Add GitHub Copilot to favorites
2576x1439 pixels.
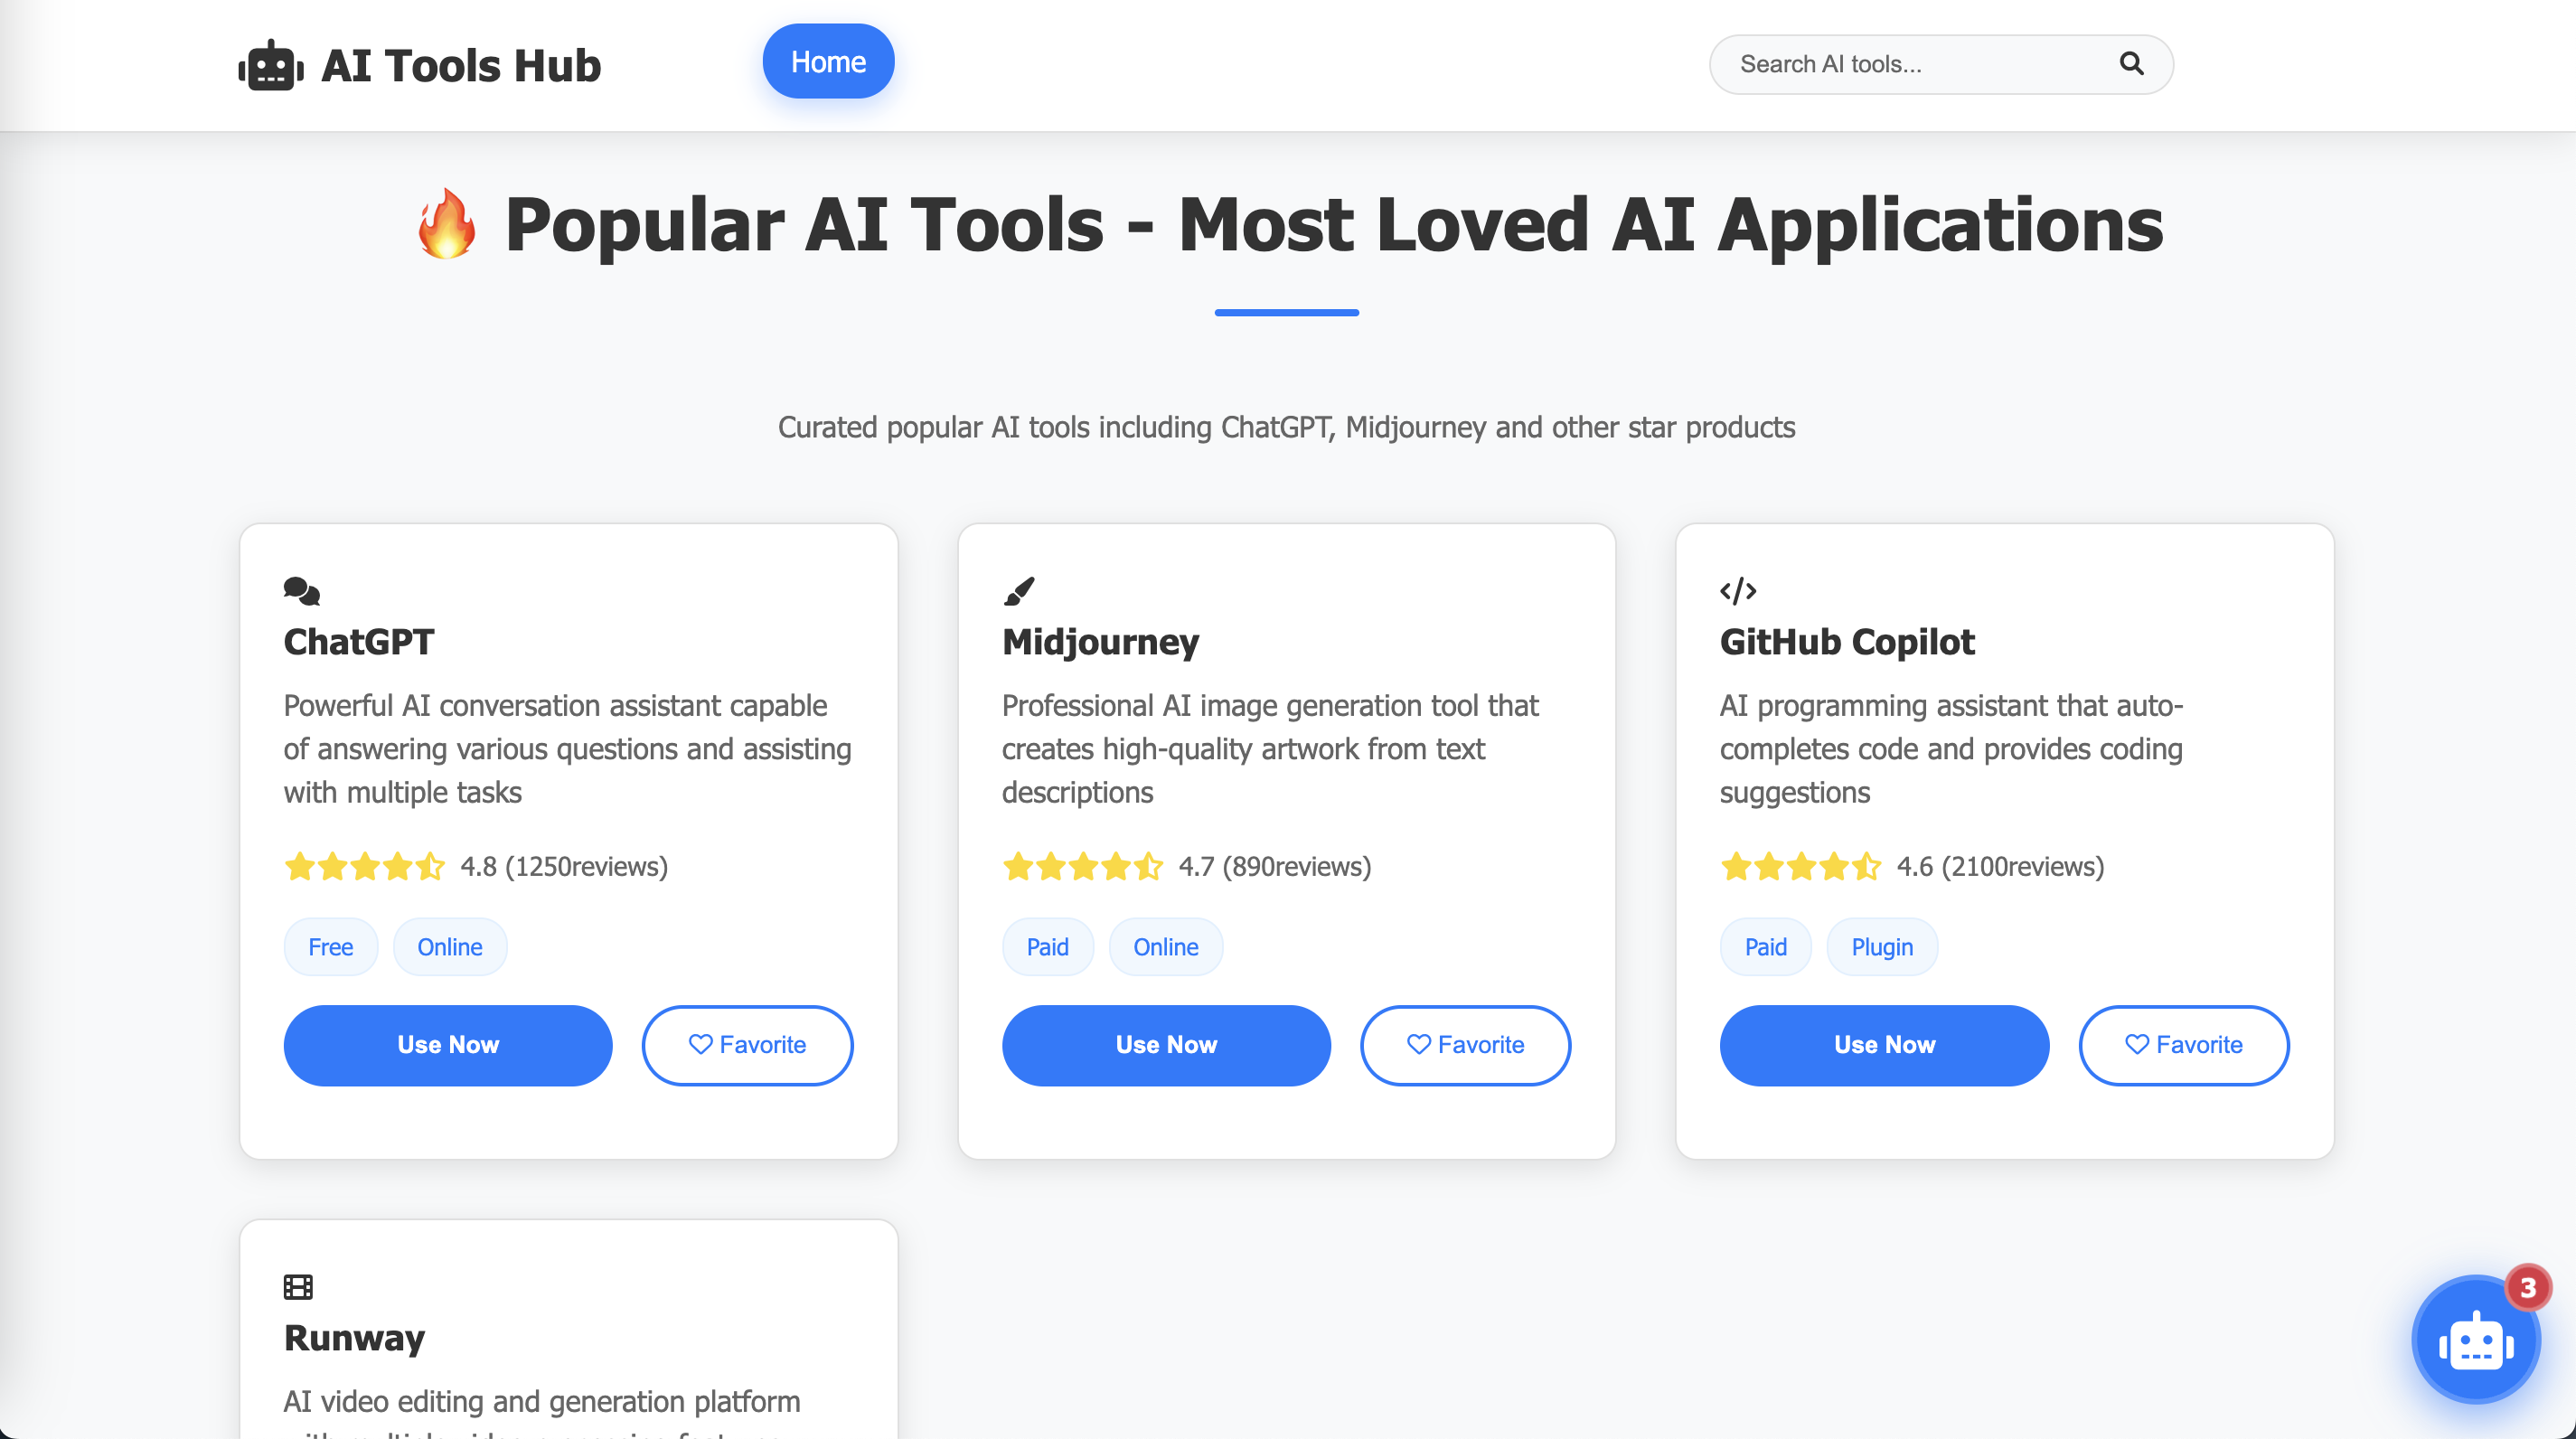tap(2183, 1045)
